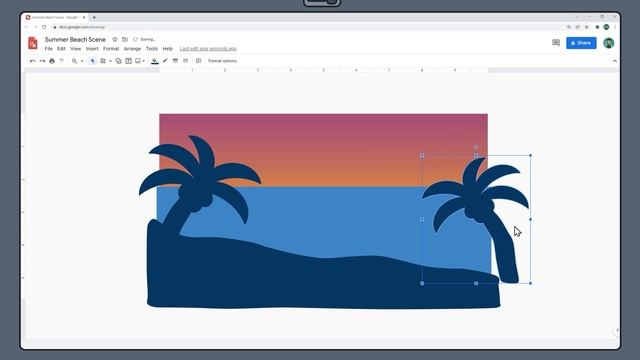Click the 'Last edit was seconds ago' link
Screen dimensions: 640x360
pyautogui.click(x=208, y=49)
